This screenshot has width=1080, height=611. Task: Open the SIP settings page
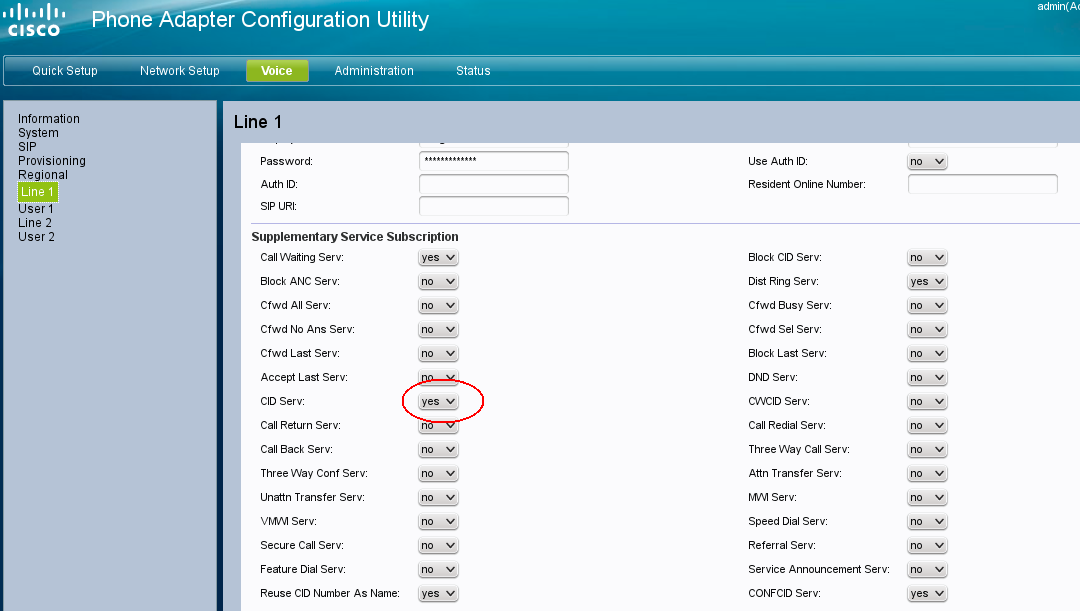(x=27, y=147)
